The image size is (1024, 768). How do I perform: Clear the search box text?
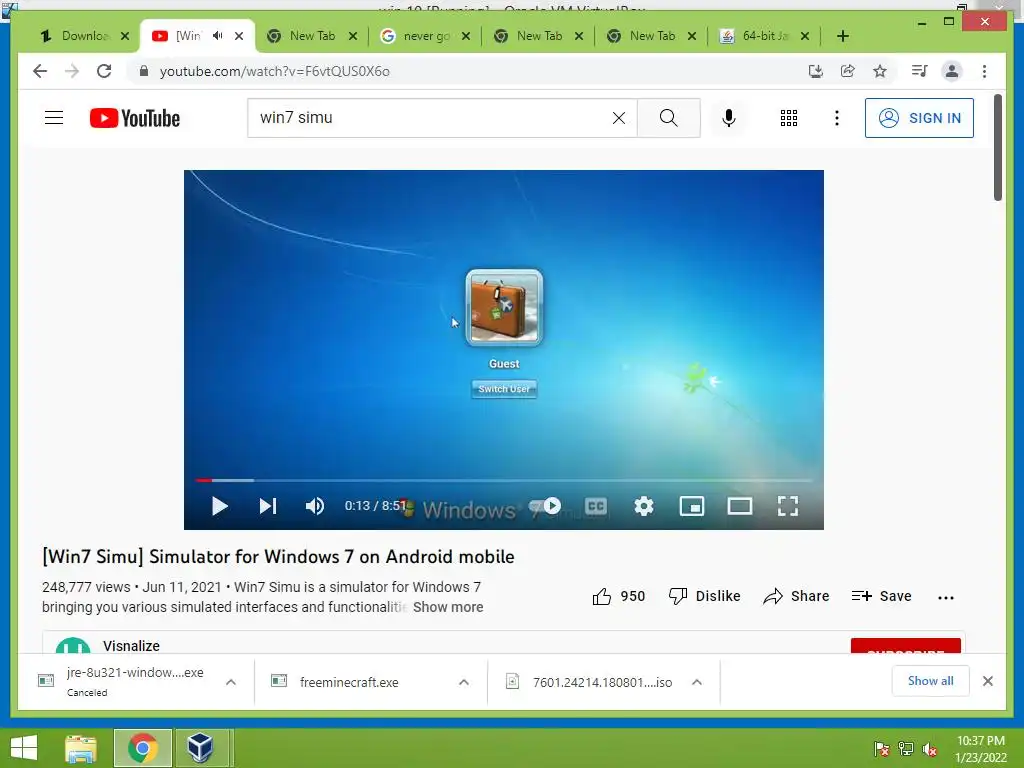(618, 118)
